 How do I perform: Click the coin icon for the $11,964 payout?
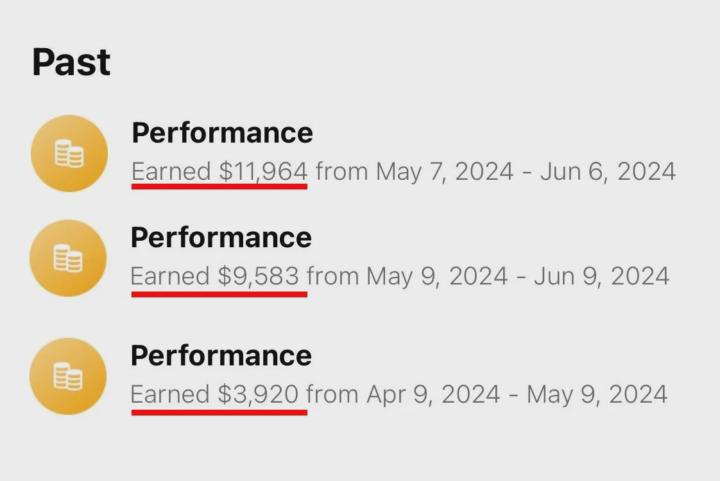click(69, 154)
